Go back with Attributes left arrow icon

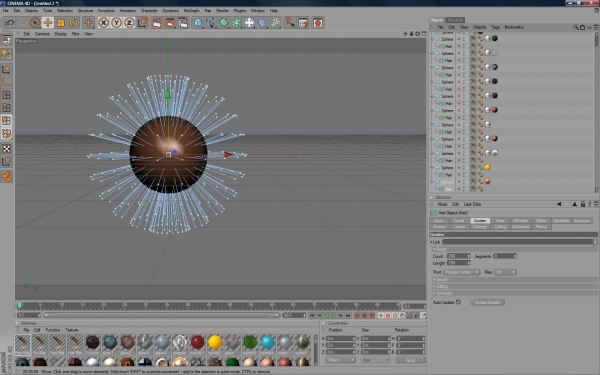pyautogui.click(x=559, y=204)
